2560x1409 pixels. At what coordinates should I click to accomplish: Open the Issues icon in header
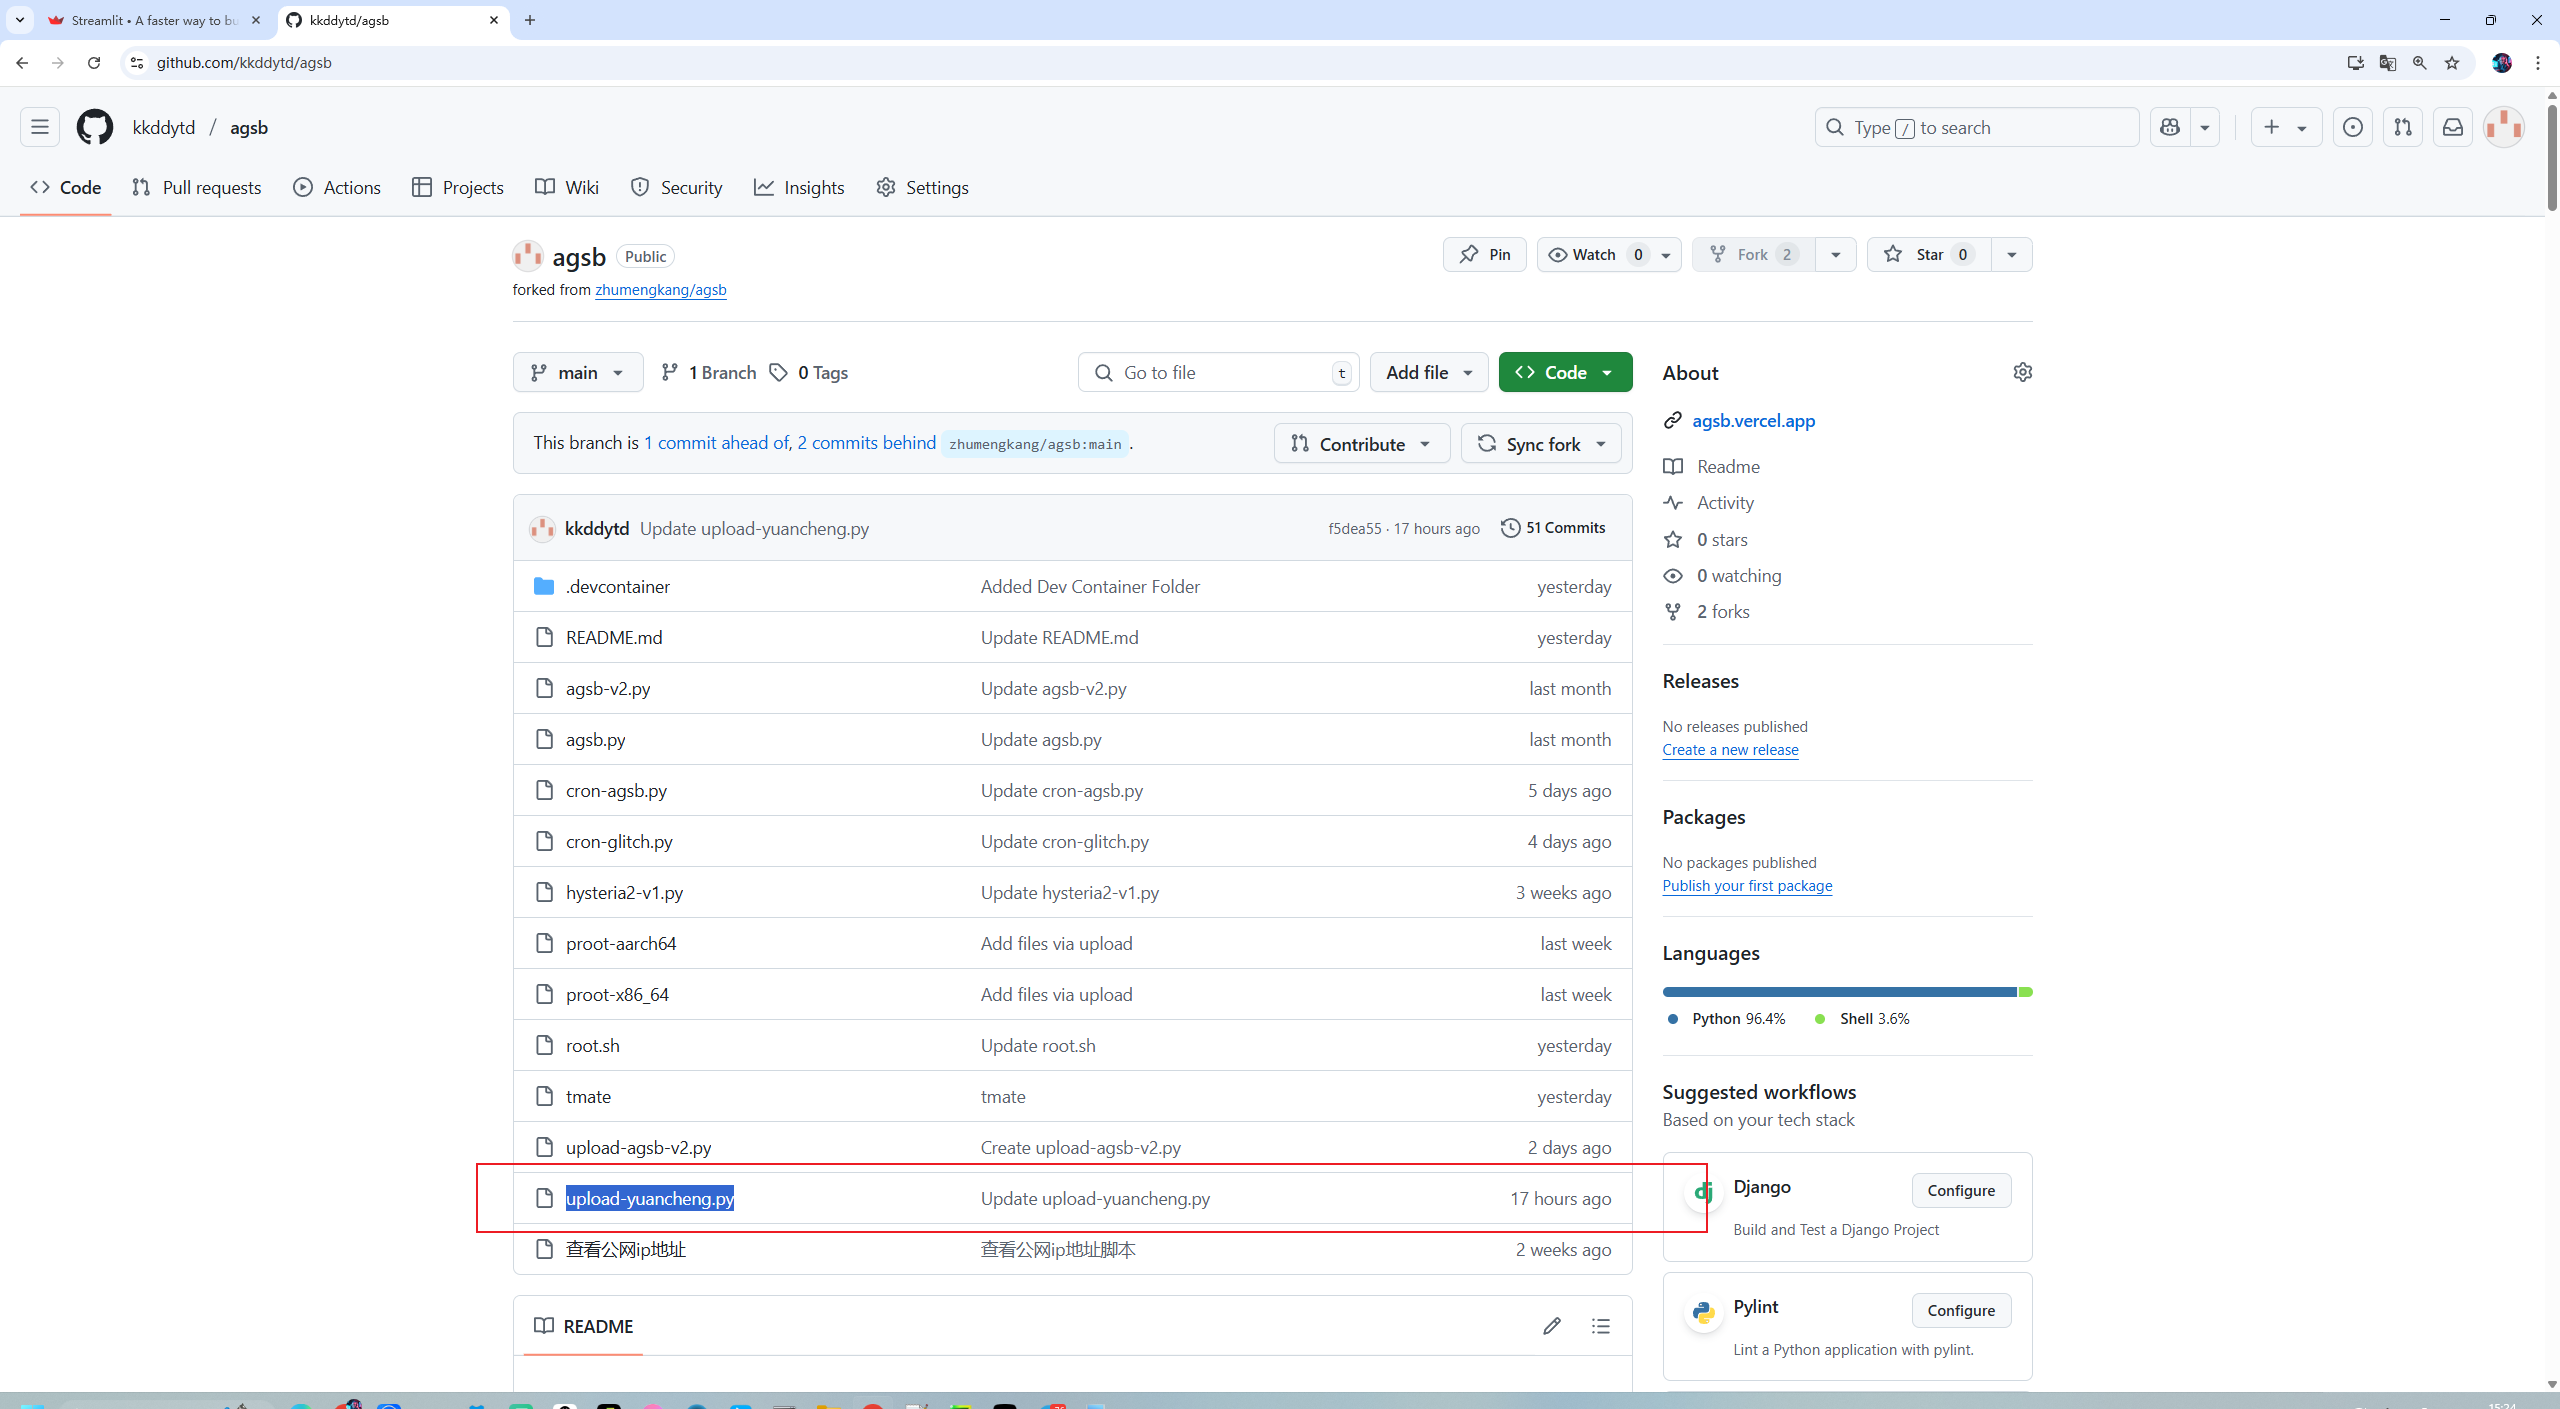[2353, 127]
